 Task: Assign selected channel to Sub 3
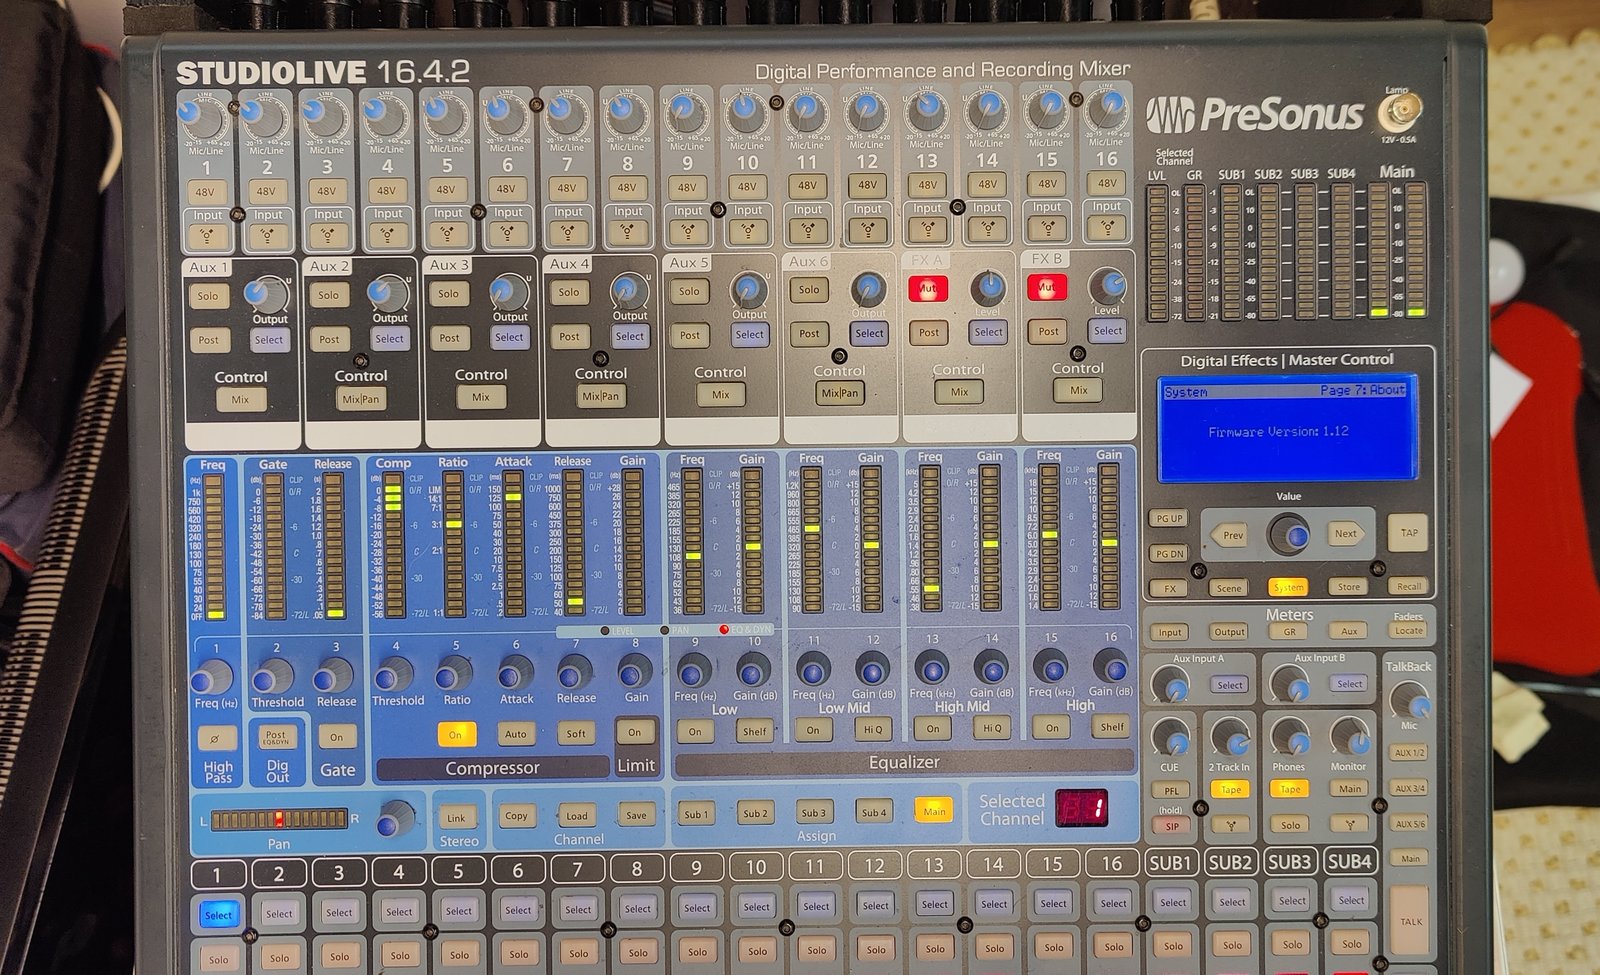pos(814,813)
